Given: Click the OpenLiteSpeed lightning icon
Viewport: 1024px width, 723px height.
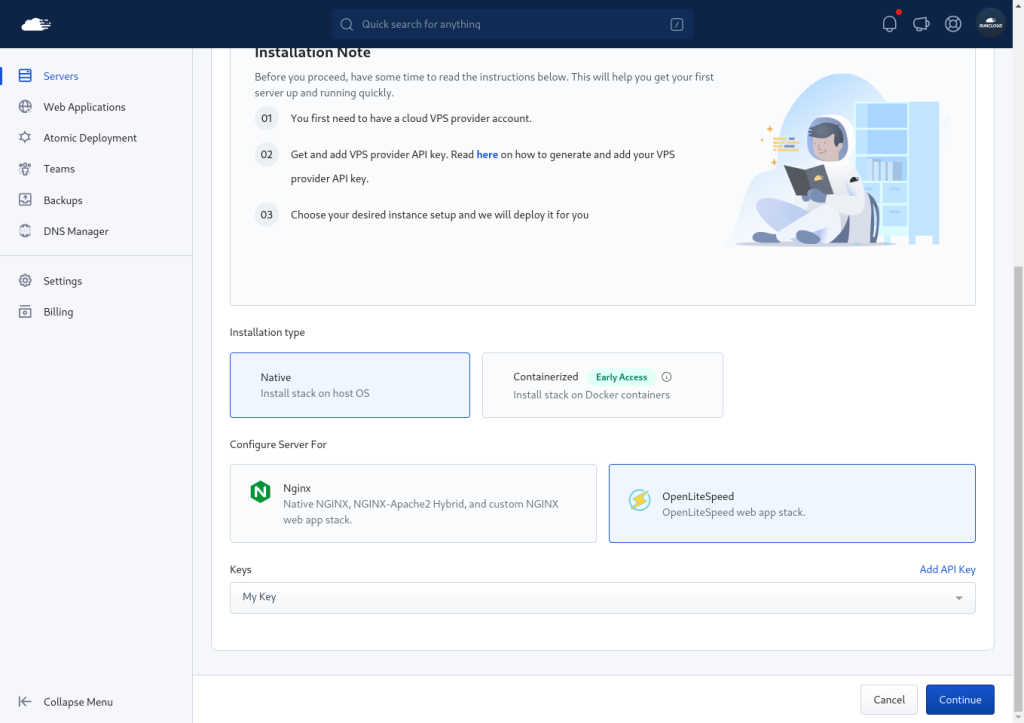Looking at the screenshot, I should click(x=639, y=500).
